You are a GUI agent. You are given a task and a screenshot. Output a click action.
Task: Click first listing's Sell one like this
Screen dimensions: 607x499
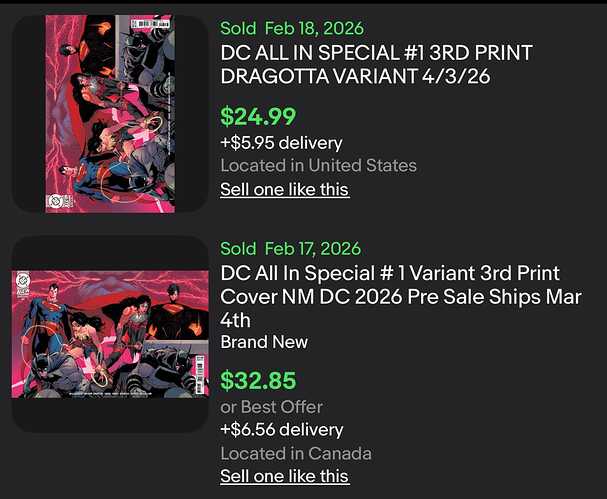point(285,190)
